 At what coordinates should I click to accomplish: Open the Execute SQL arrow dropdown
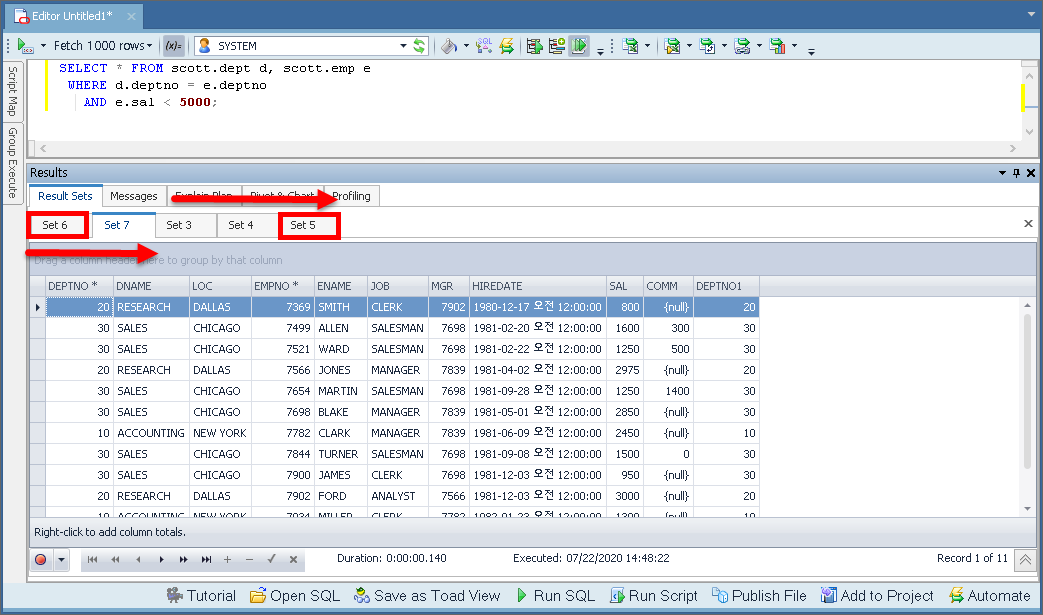pyautogui.click(x=43, y=46)
